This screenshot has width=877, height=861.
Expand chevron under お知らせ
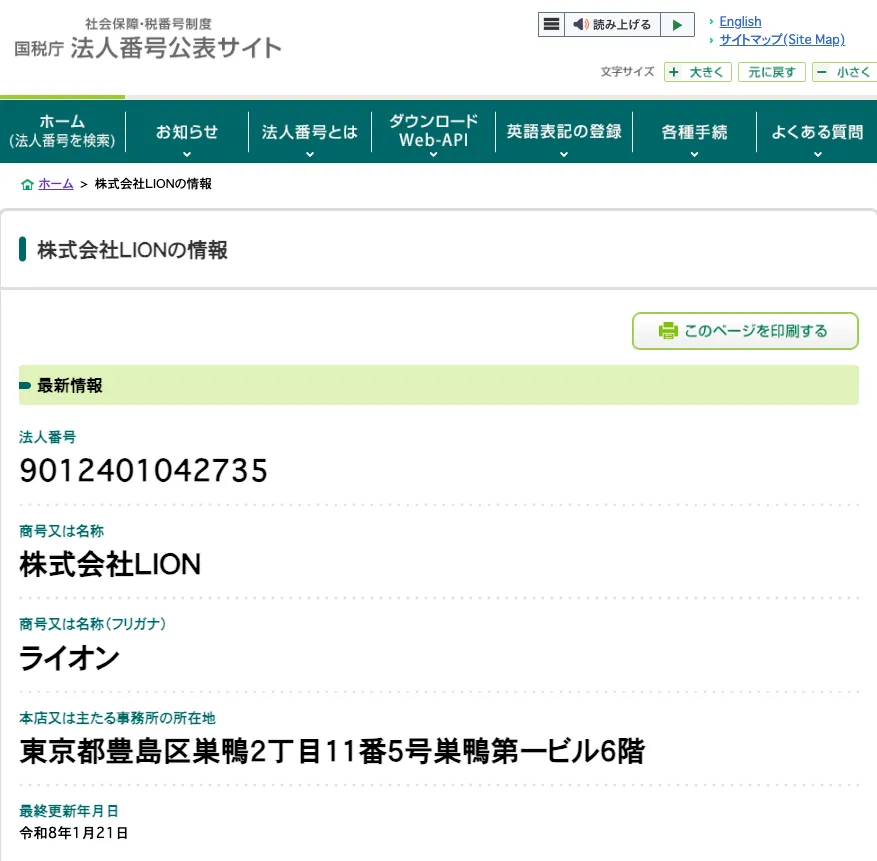pyautogui.click(x=187, y=154)
